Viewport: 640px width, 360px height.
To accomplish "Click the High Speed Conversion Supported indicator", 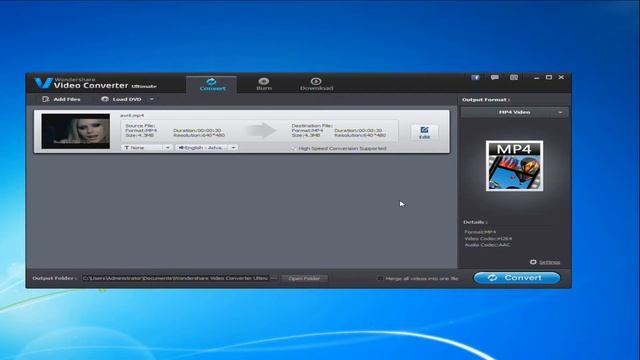I will pyautogui.click(x=339, y=148).
